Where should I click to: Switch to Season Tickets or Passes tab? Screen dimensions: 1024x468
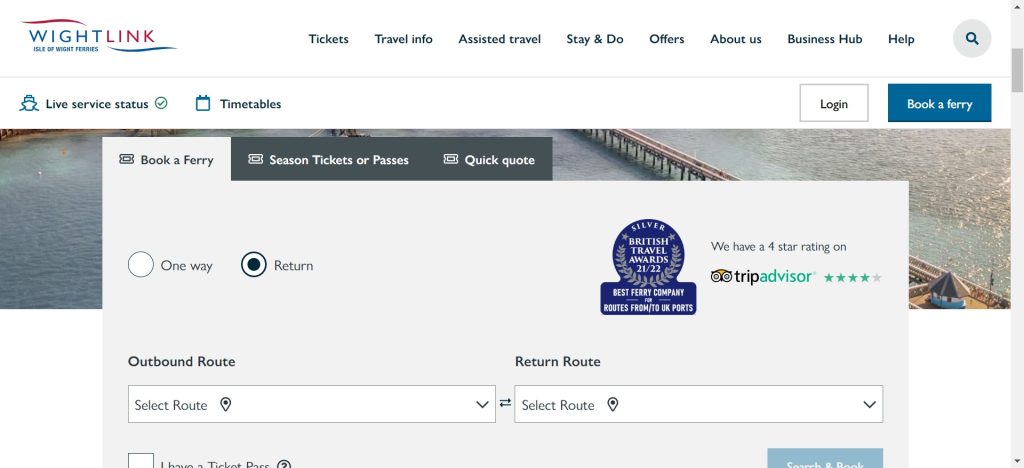tap(328, 159)
